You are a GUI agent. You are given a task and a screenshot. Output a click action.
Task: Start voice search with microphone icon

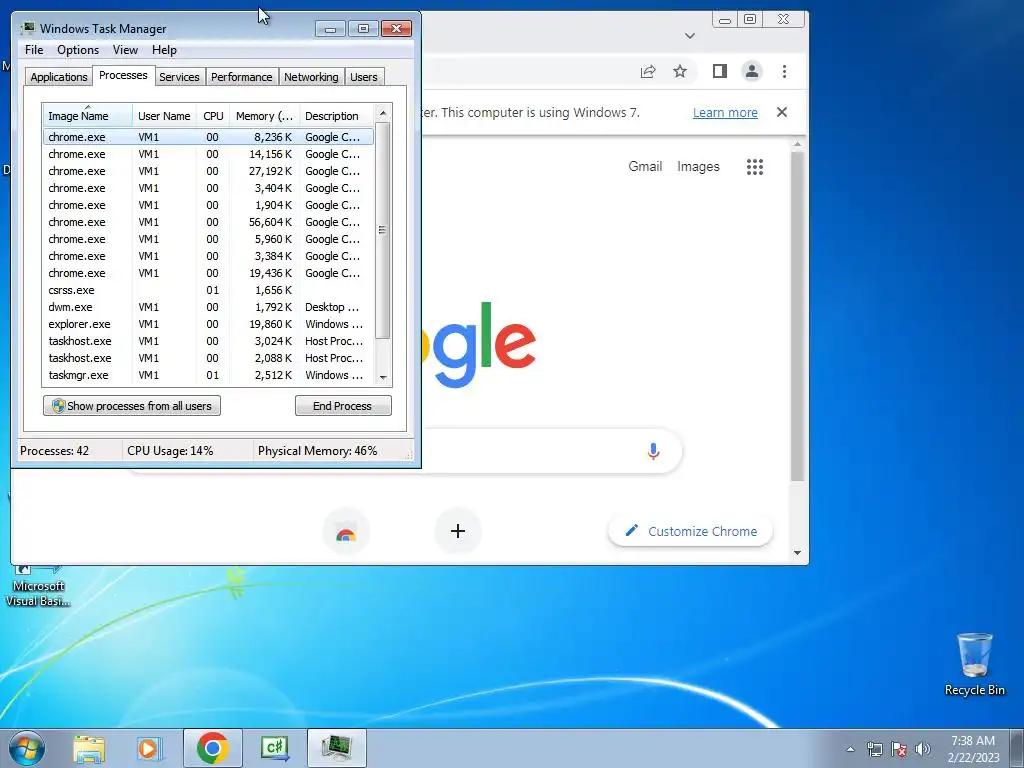(x=653, y=451)
